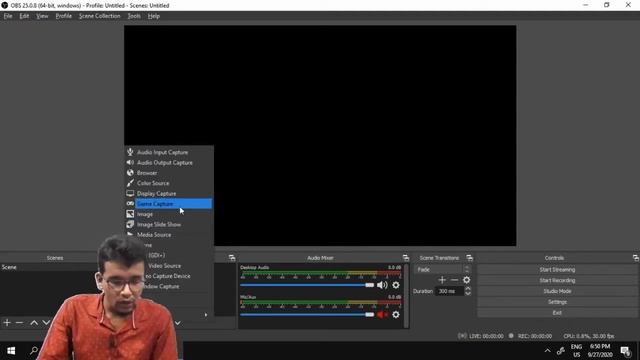Screen dimensions: 640x360
Task: Click the Duration 300 ms field
Action: click(450, 291)
